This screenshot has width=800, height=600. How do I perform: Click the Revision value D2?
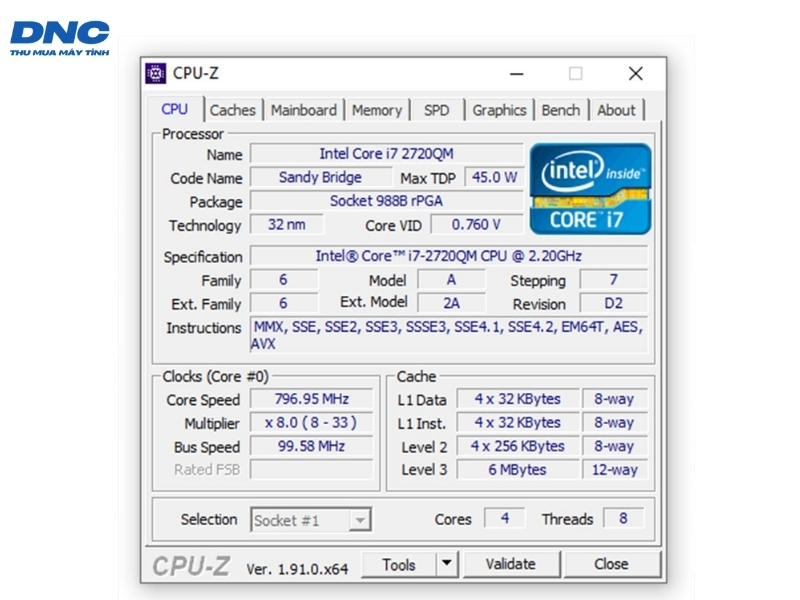click(614, 303)
